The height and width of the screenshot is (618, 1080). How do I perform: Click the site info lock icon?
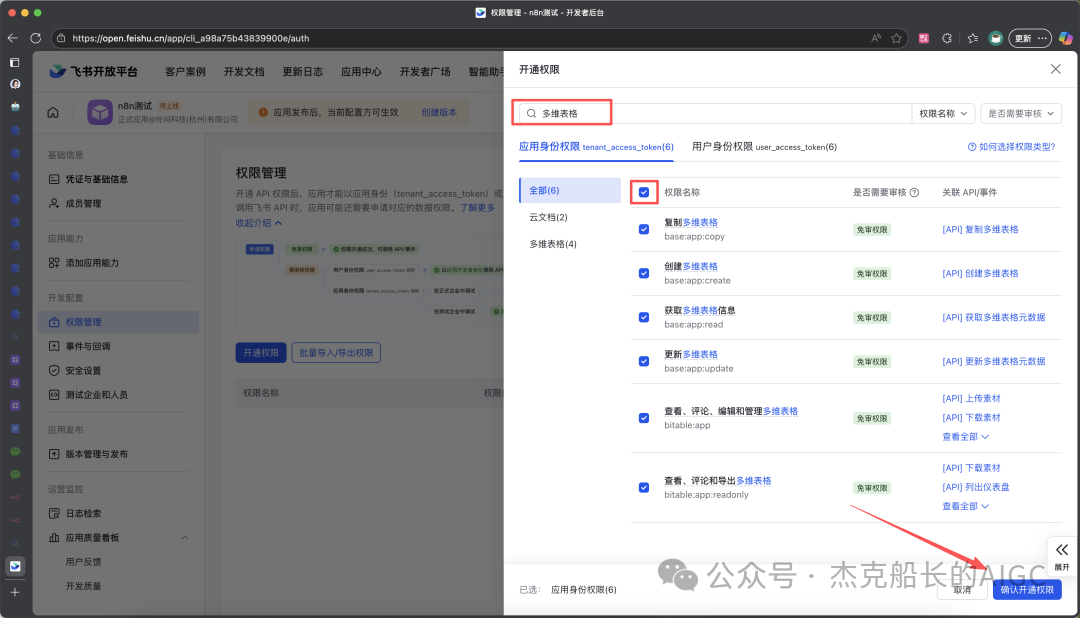61,39
